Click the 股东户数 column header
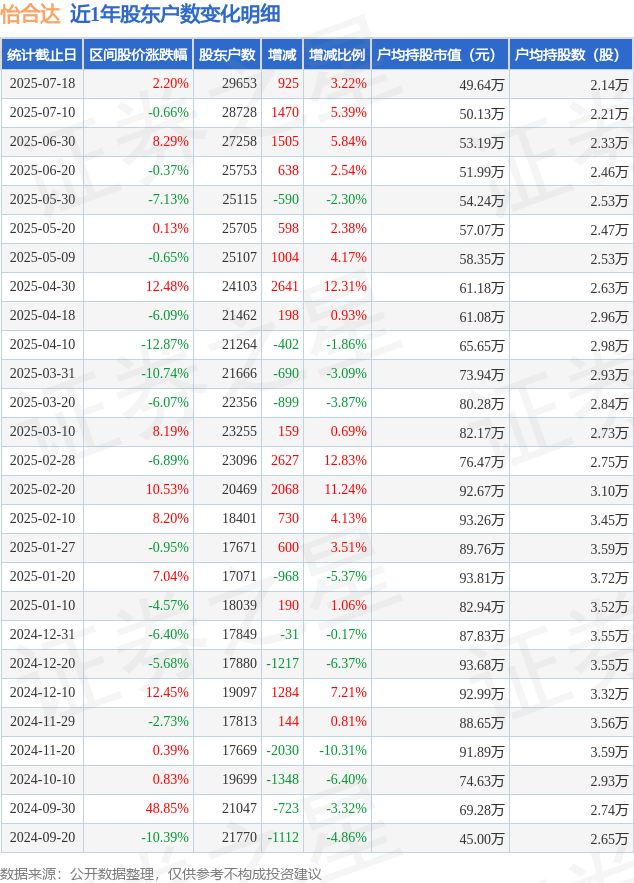634x883 pixels. tap(227, 55)
